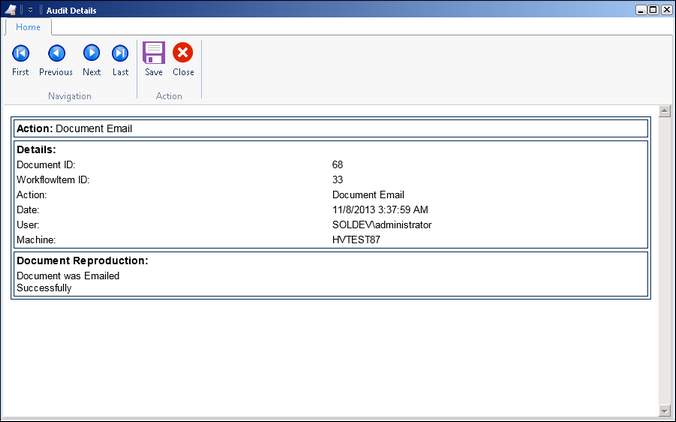The height and width of the screenshot is (422, 676).
Task: Close the window with the title bar X
Action: click(666, 9)
